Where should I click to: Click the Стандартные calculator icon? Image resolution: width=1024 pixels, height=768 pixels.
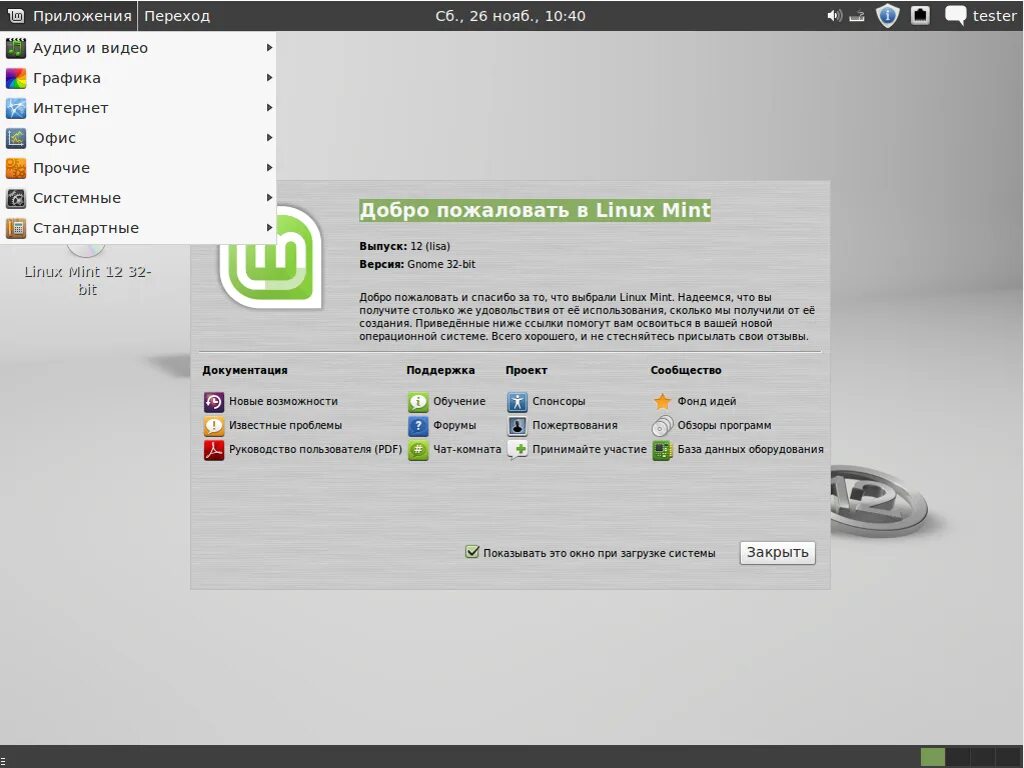16,228
